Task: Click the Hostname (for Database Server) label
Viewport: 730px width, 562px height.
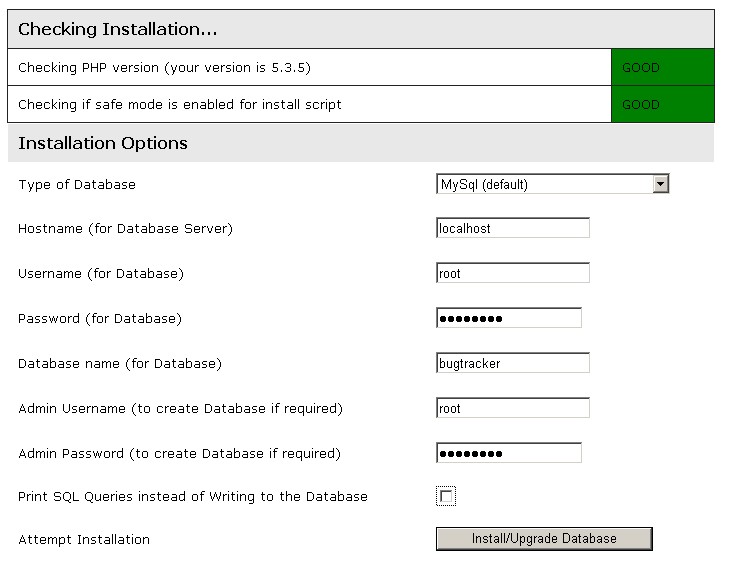Action: tap(125, 228)
